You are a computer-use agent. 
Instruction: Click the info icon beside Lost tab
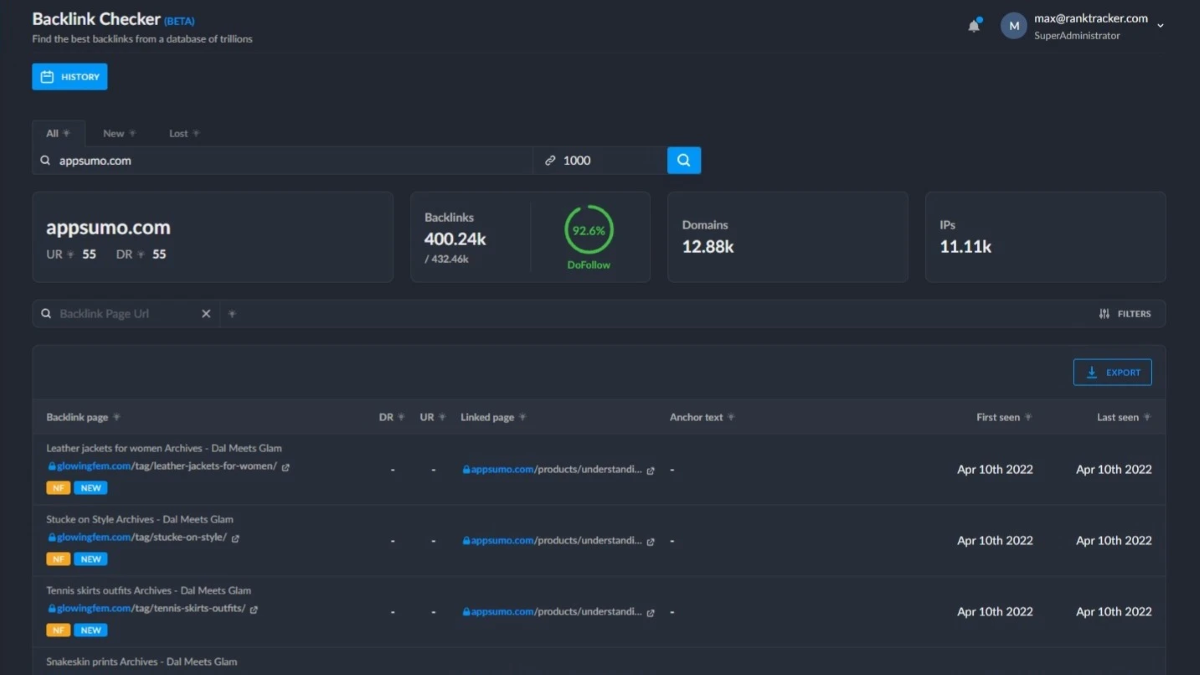pos(196,133)
